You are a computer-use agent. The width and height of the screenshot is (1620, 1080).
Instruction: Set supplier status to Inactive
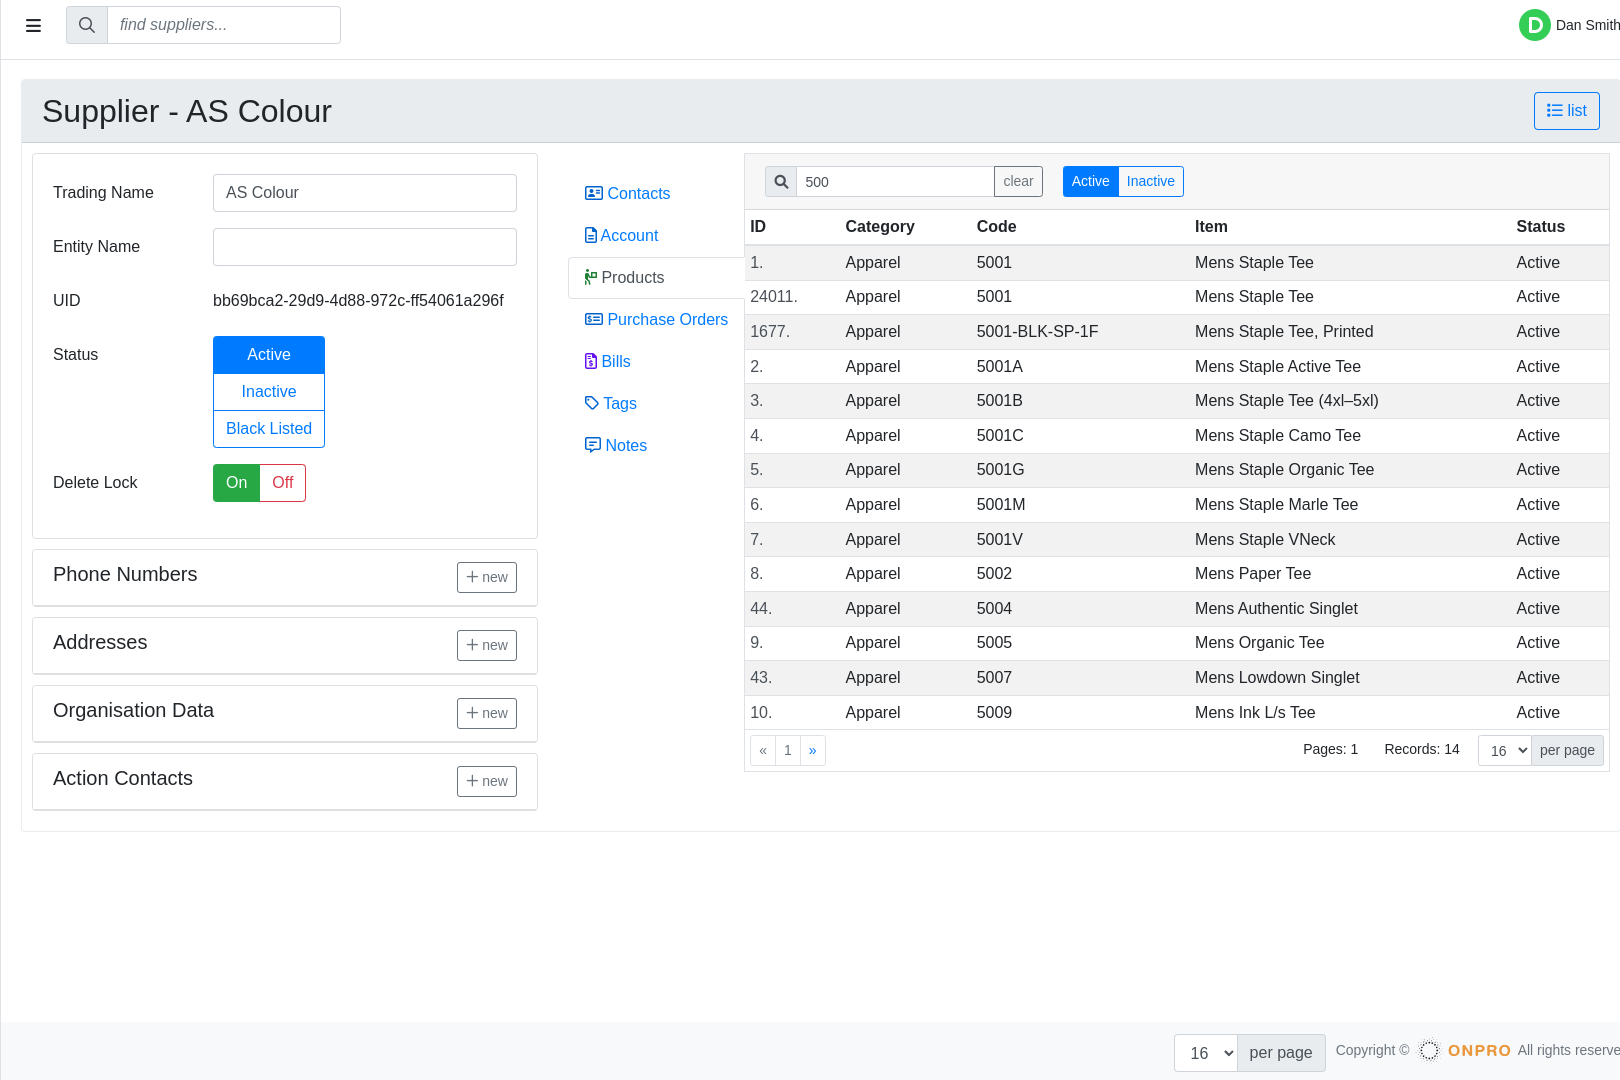(x=269, y=392)
